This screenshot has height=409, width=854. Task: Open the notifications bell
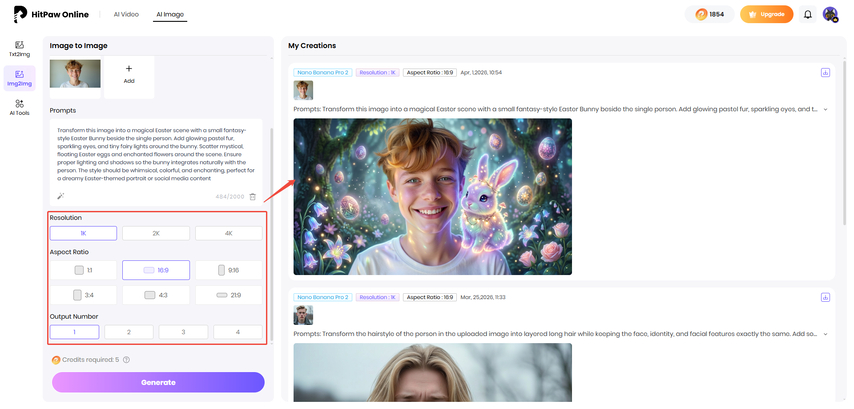click(x=808, y=15)
